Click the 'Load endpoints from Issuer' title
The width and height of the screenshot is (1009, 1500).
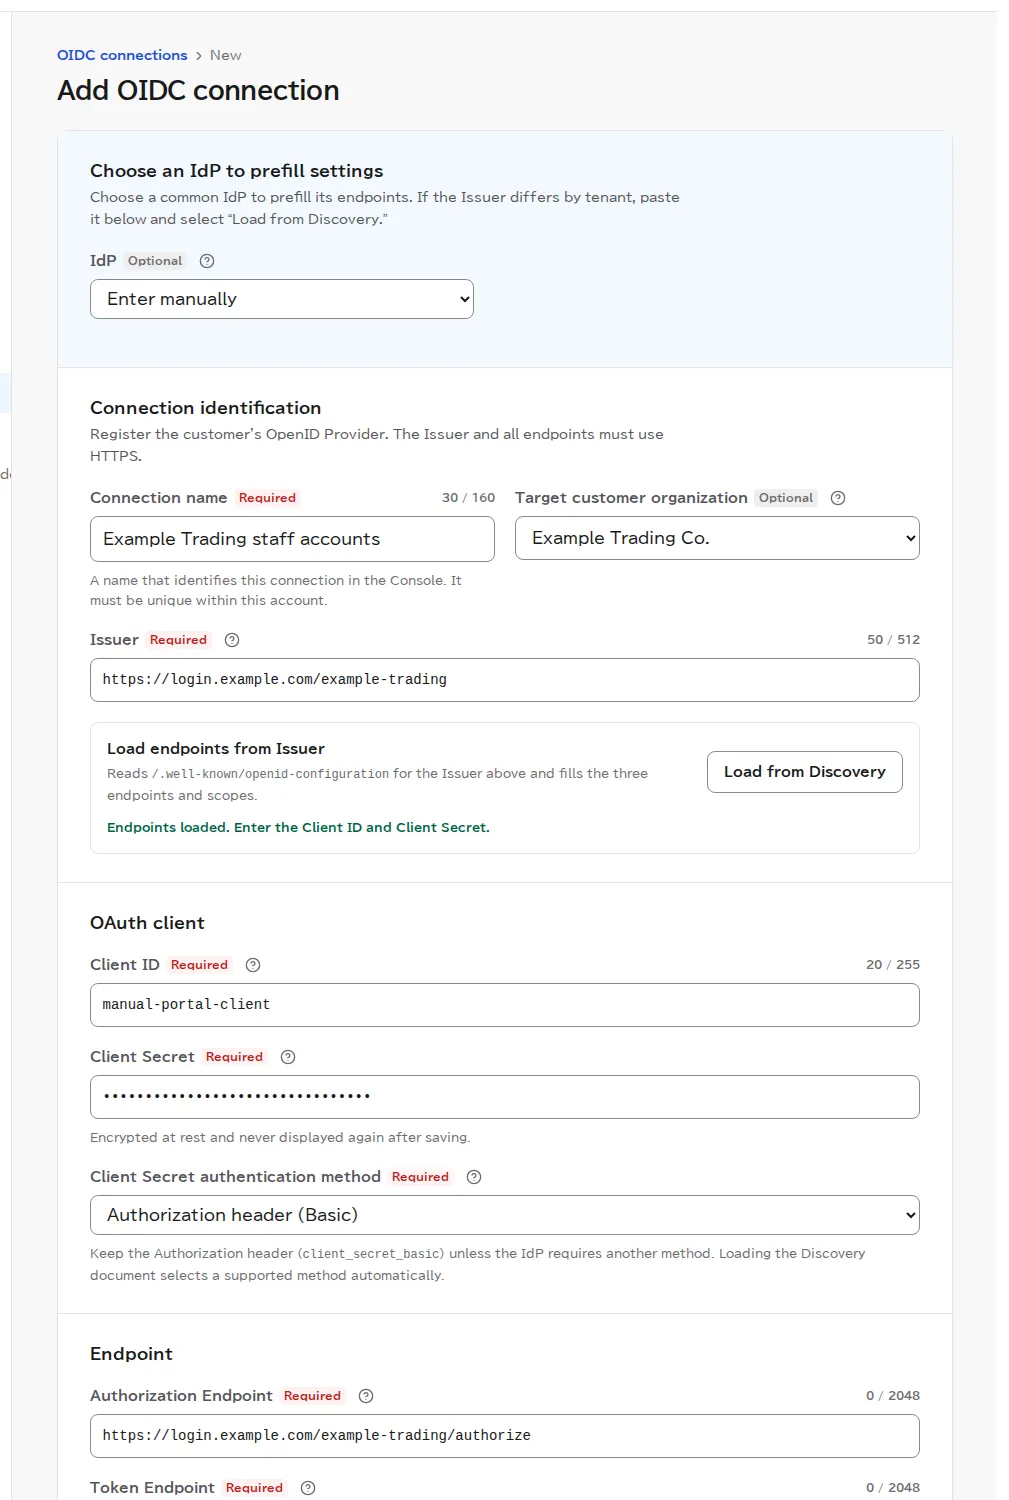coord(216,749)
